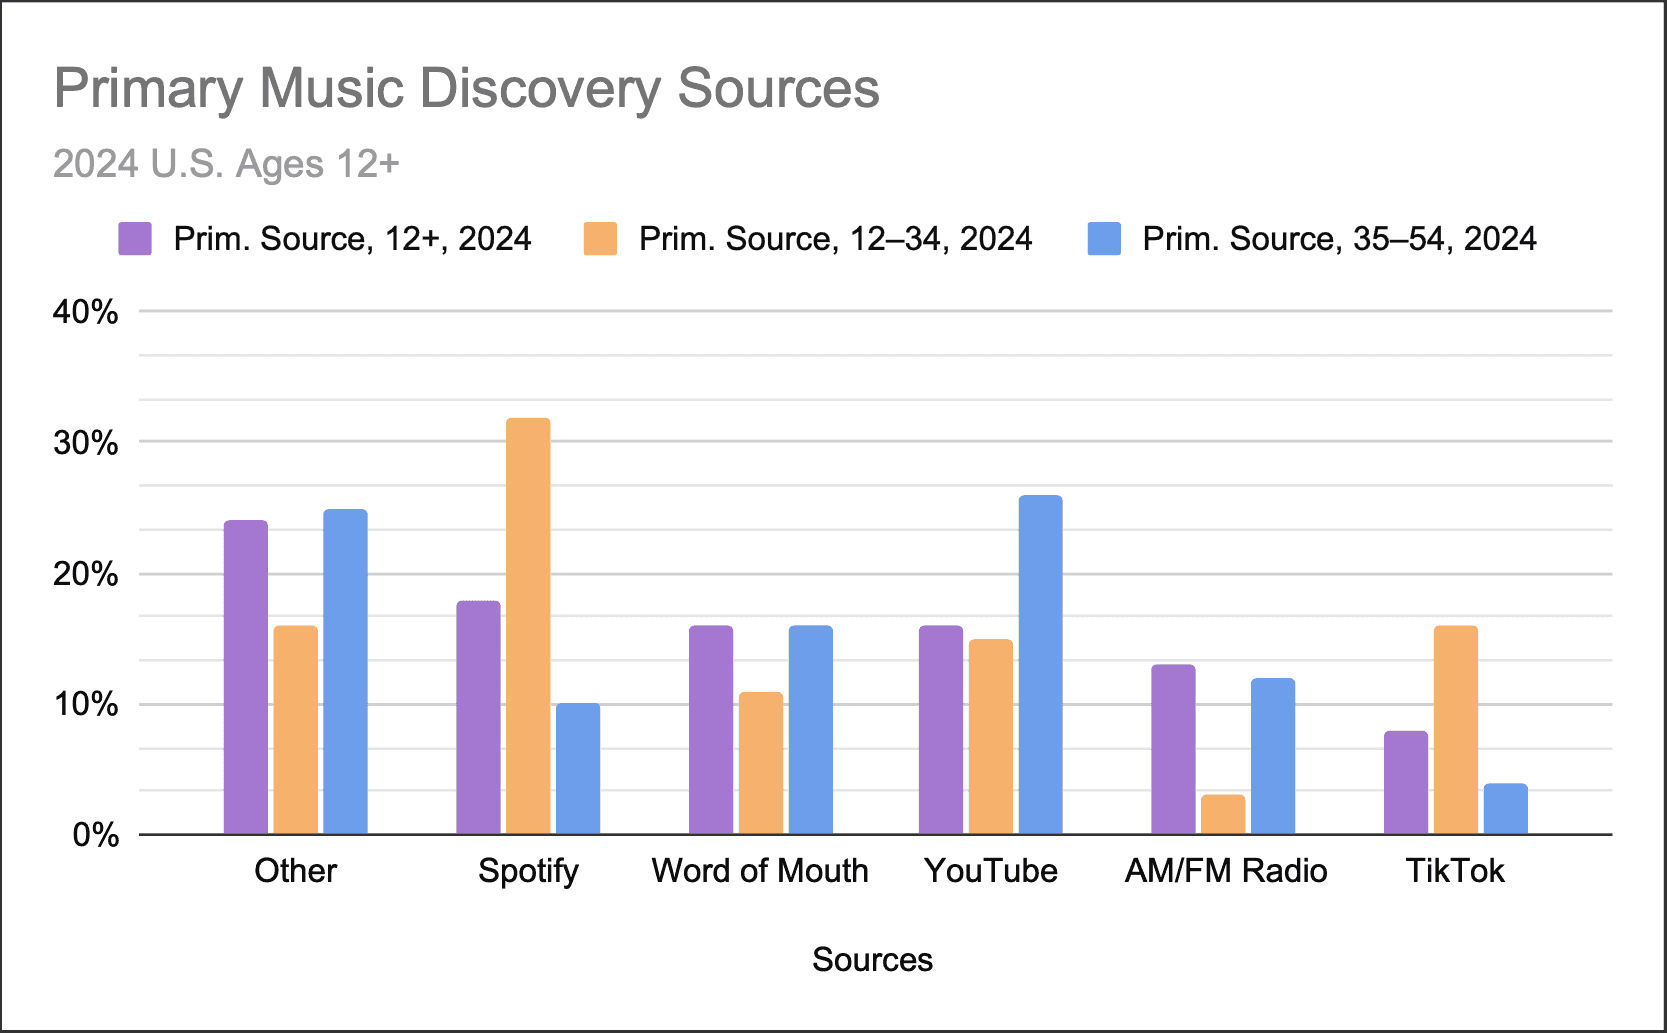Select the blue 35–54 bar for Spotify
This screenshot has width=1667, height=1033.
(x=578, y=769)
